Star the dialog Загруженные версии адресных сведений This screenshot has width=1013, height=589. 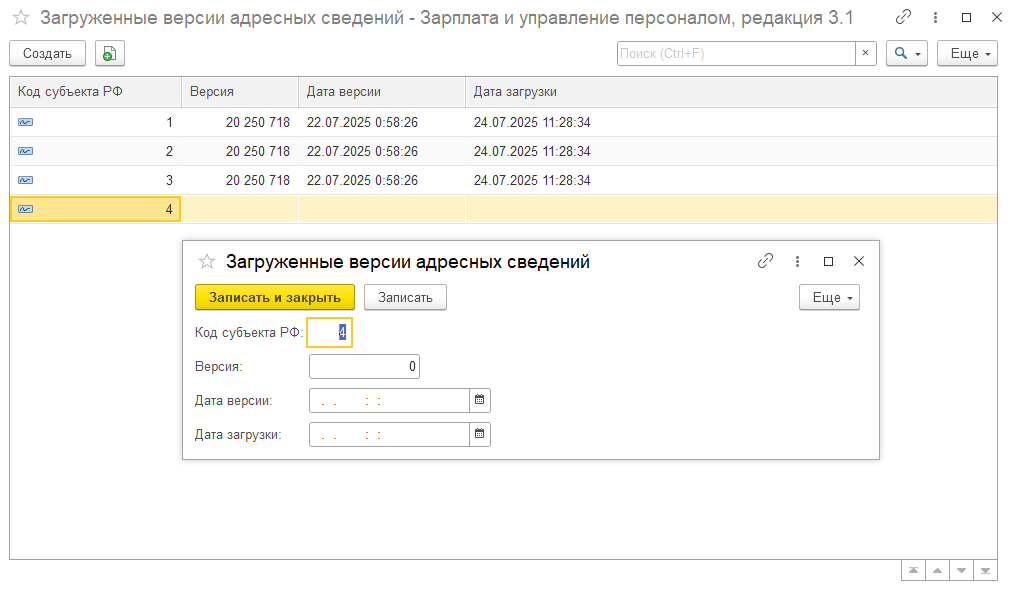[207, 262]
